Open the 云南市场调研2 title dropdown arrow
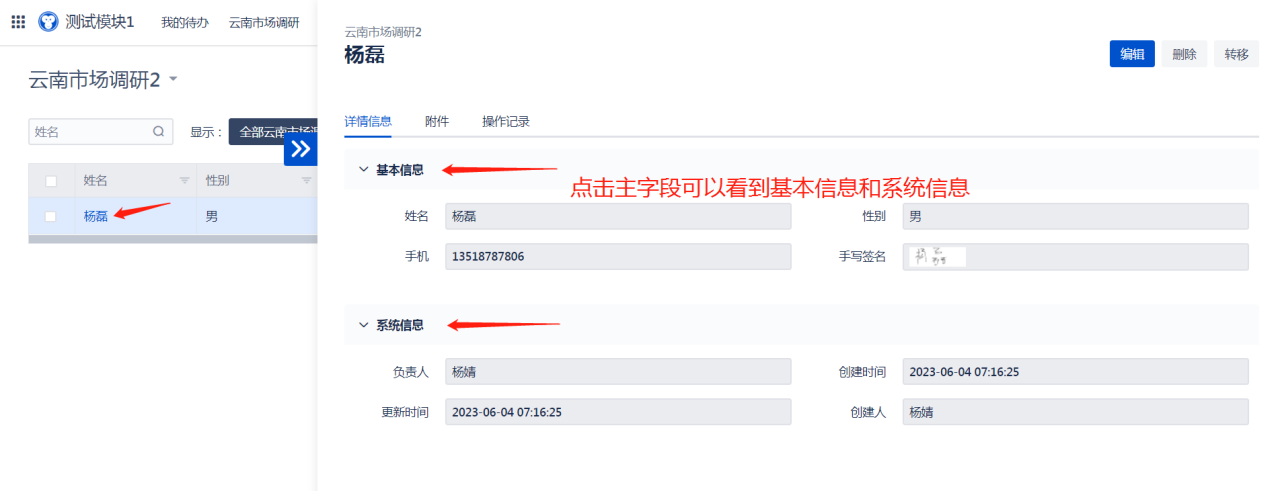1280x491 pixels. (173, 79)
